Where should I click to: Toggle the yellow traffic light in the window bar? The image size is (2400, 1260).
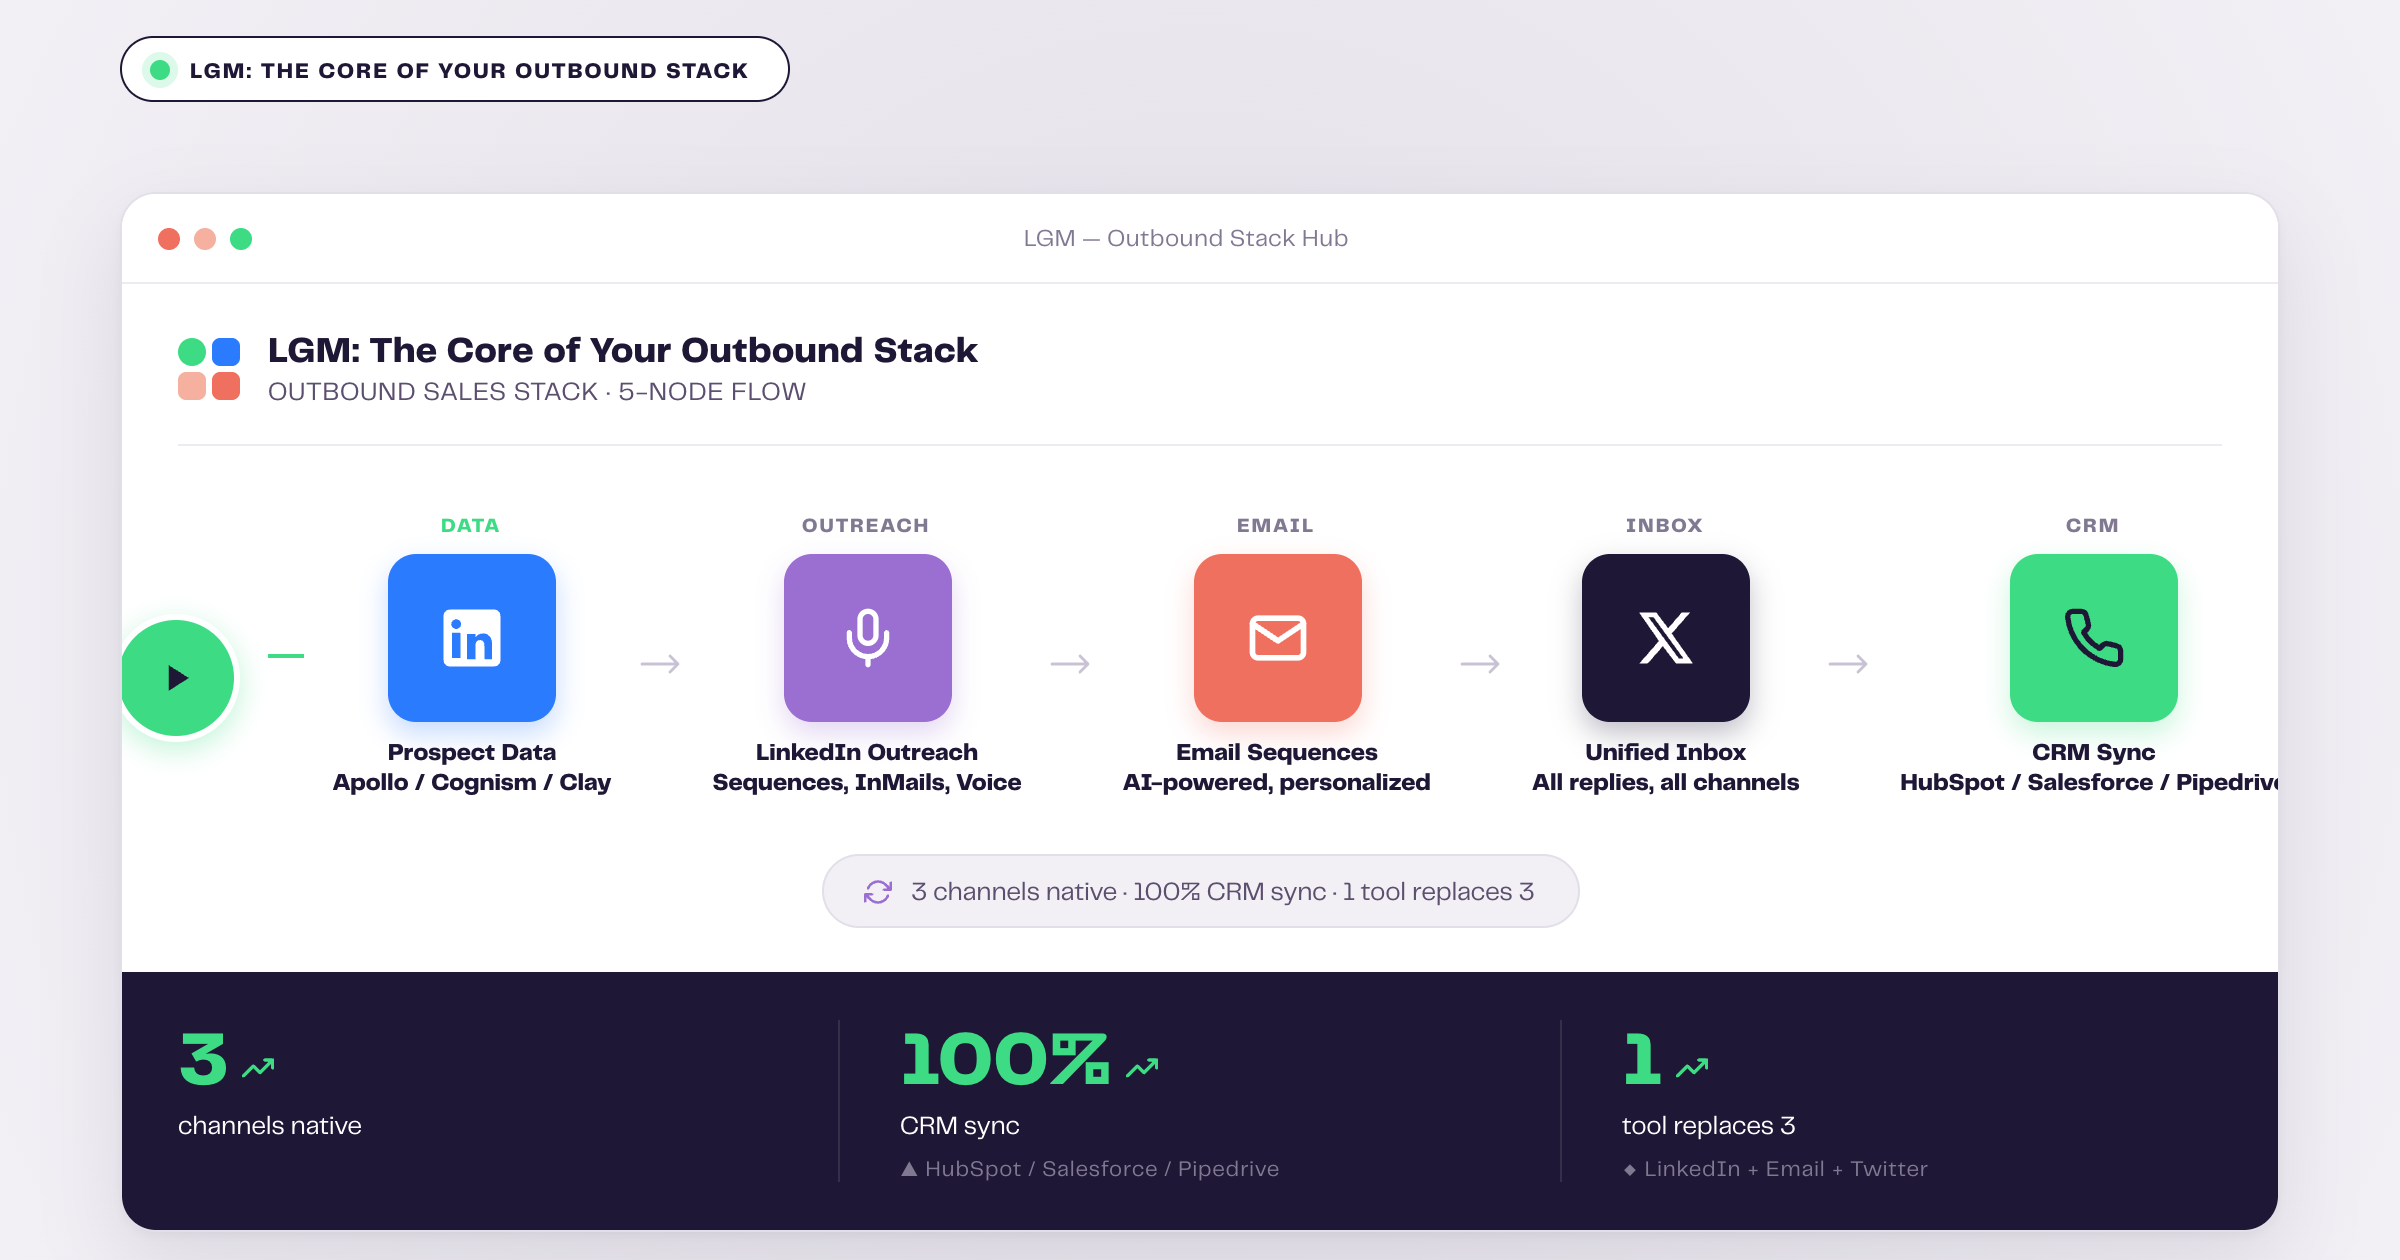[205, 238]
